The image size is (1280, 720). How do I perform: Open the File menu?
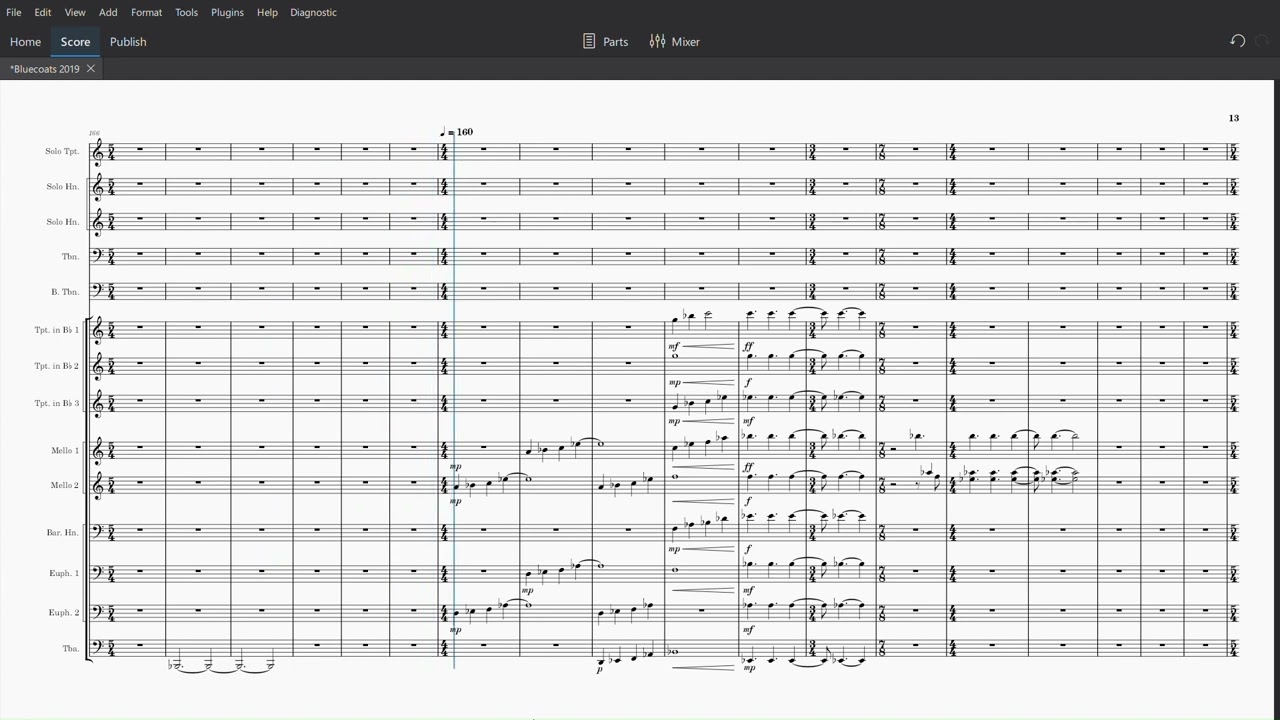pyautogui.click(x=14, y=12)
